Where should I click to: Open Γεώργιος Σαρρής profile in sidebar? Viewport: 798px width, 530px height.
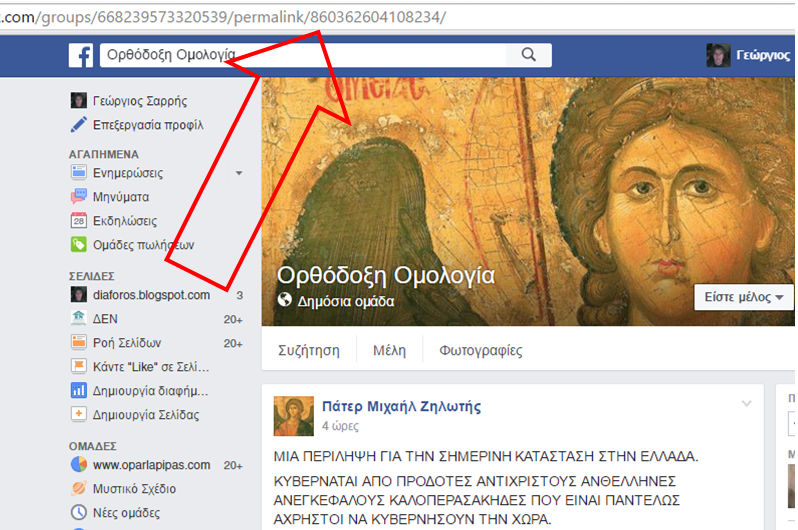pos(140,101)
